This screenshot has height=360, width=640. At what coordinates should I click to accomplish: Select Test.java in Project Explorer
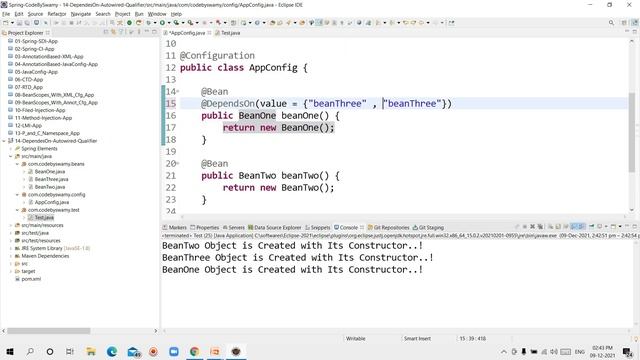(41, 218)
